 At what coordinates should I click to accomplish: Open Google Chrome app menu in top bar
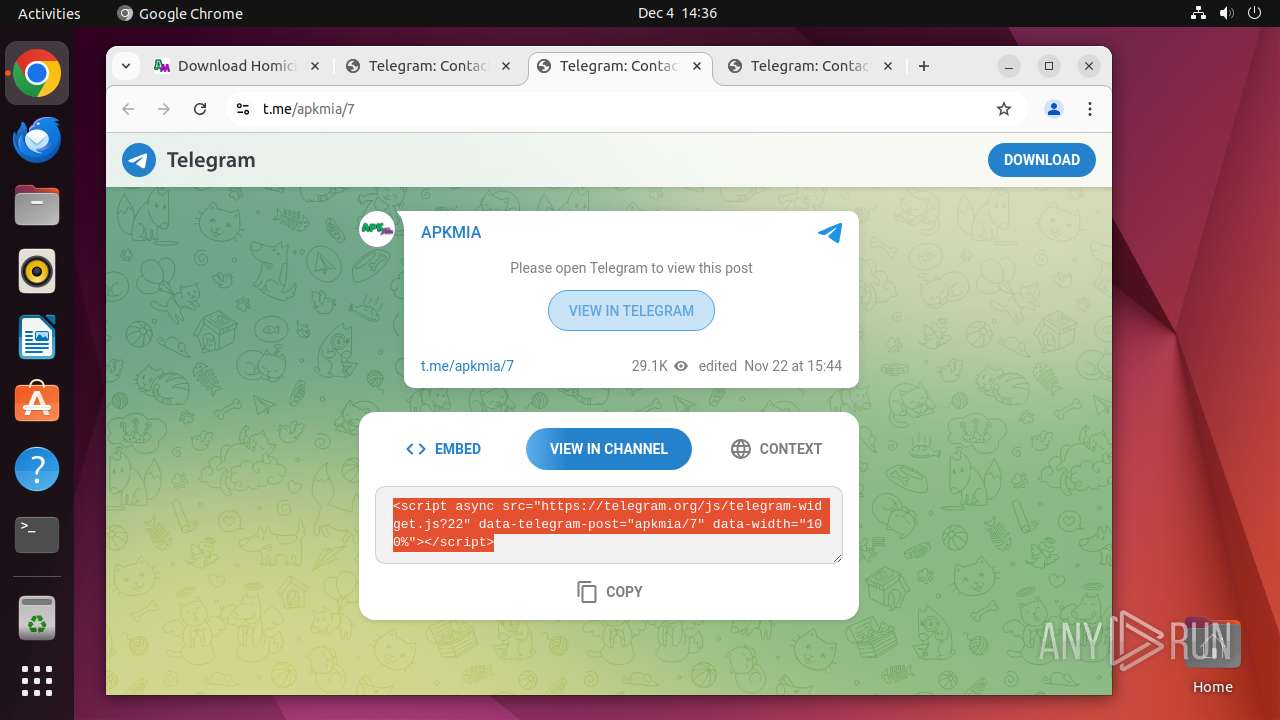(180, 13)
